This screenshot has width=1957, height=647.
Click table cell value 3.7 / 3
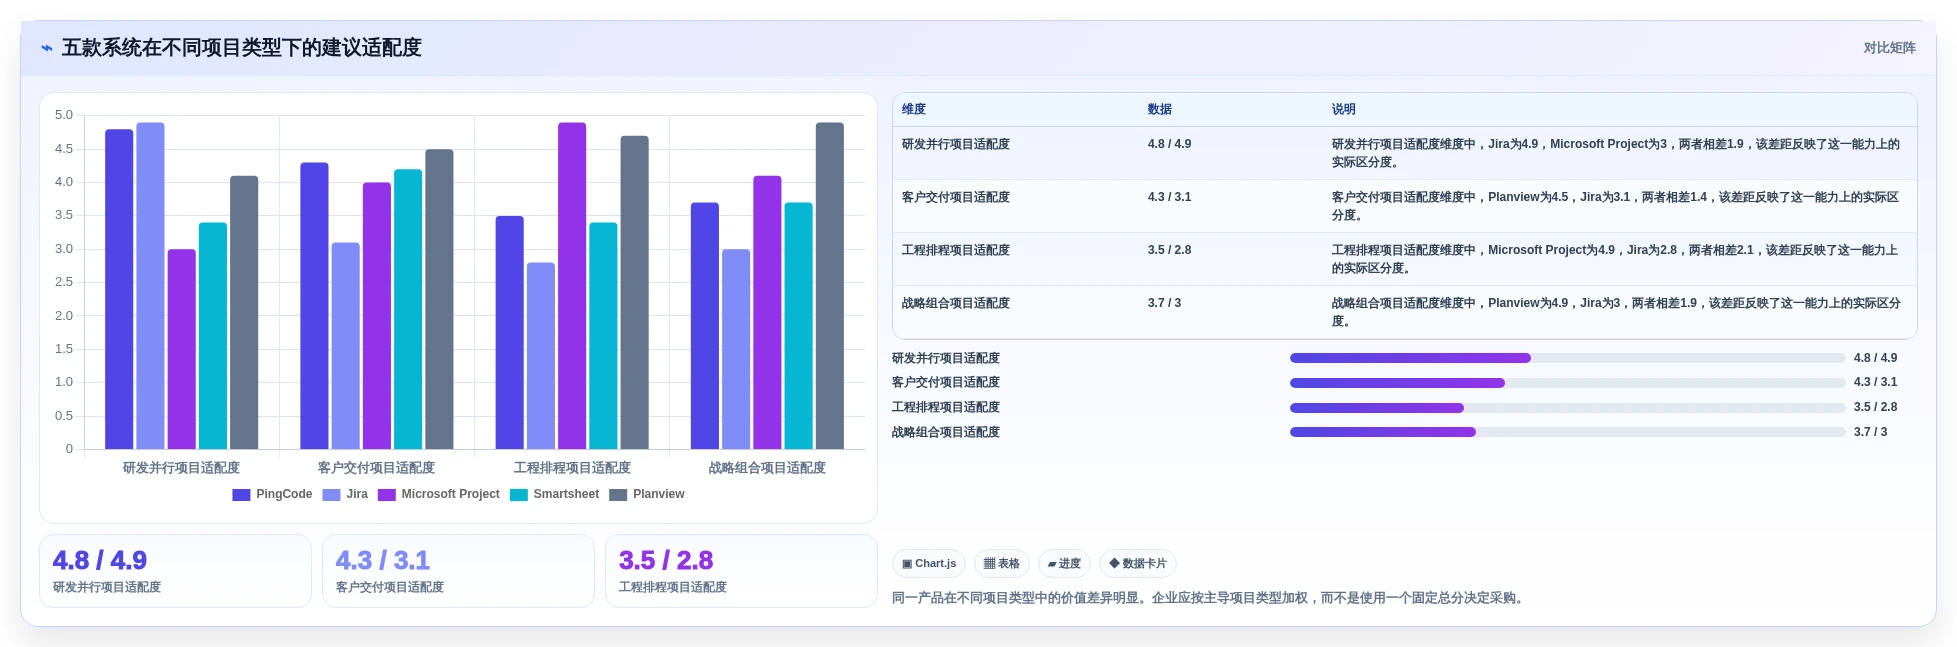(x=1164, y=304)
